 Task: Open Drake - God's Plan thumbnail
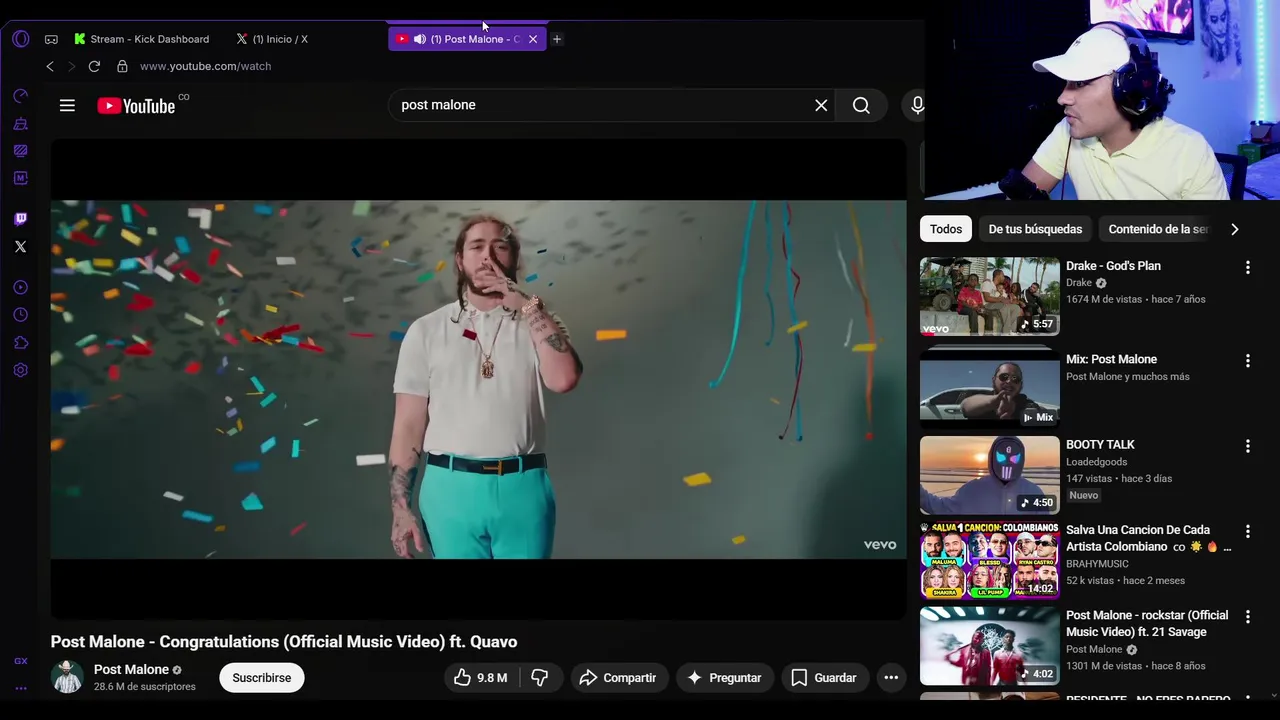(989, 296)
